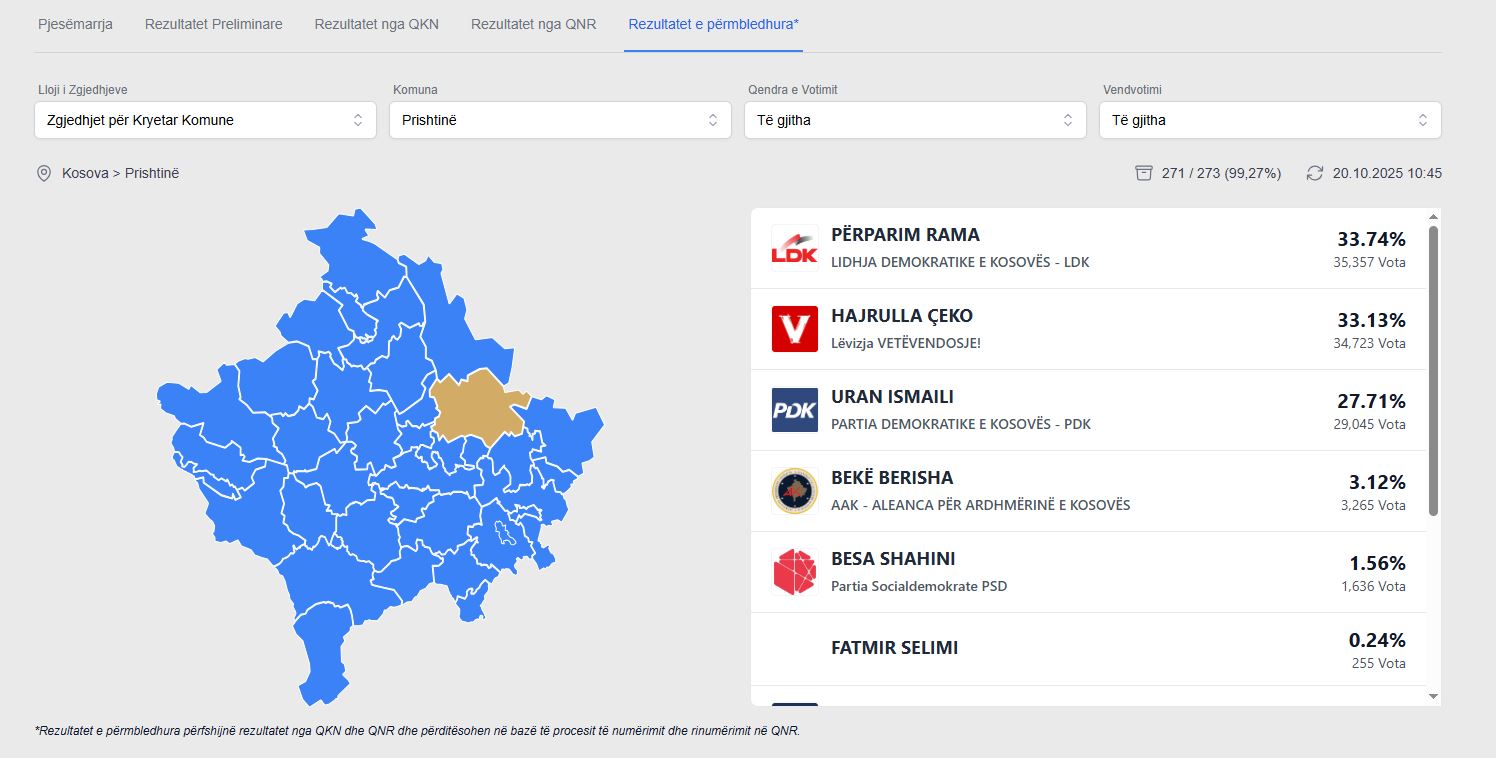
Task: Expand the Vendvotimi dropdown
Action: point(1270,120)
